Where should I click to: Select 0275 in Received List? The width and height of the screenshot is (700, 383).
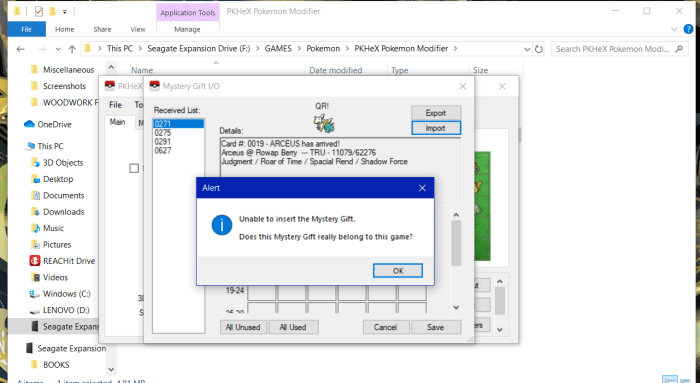click(163, 133)
